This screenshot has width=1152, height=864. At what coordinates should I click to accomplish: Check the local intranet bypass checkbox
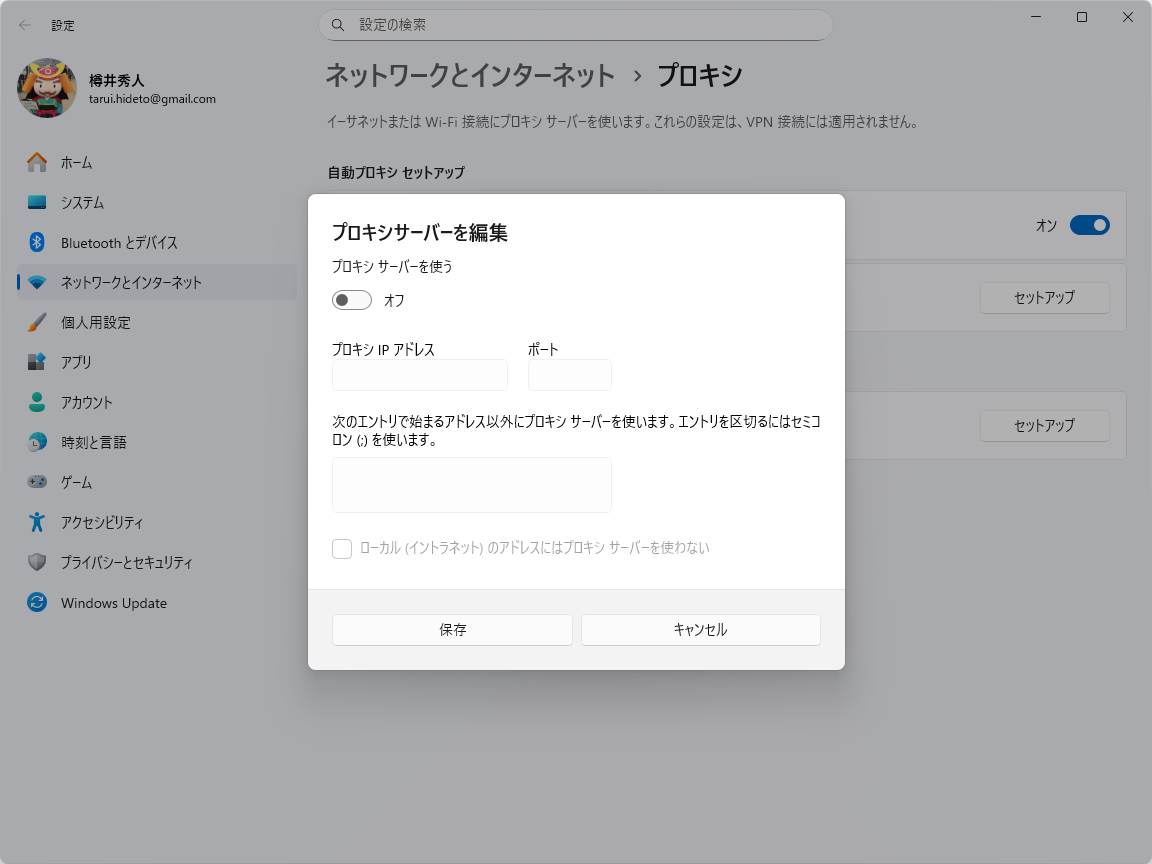click(x=342, y=548)
